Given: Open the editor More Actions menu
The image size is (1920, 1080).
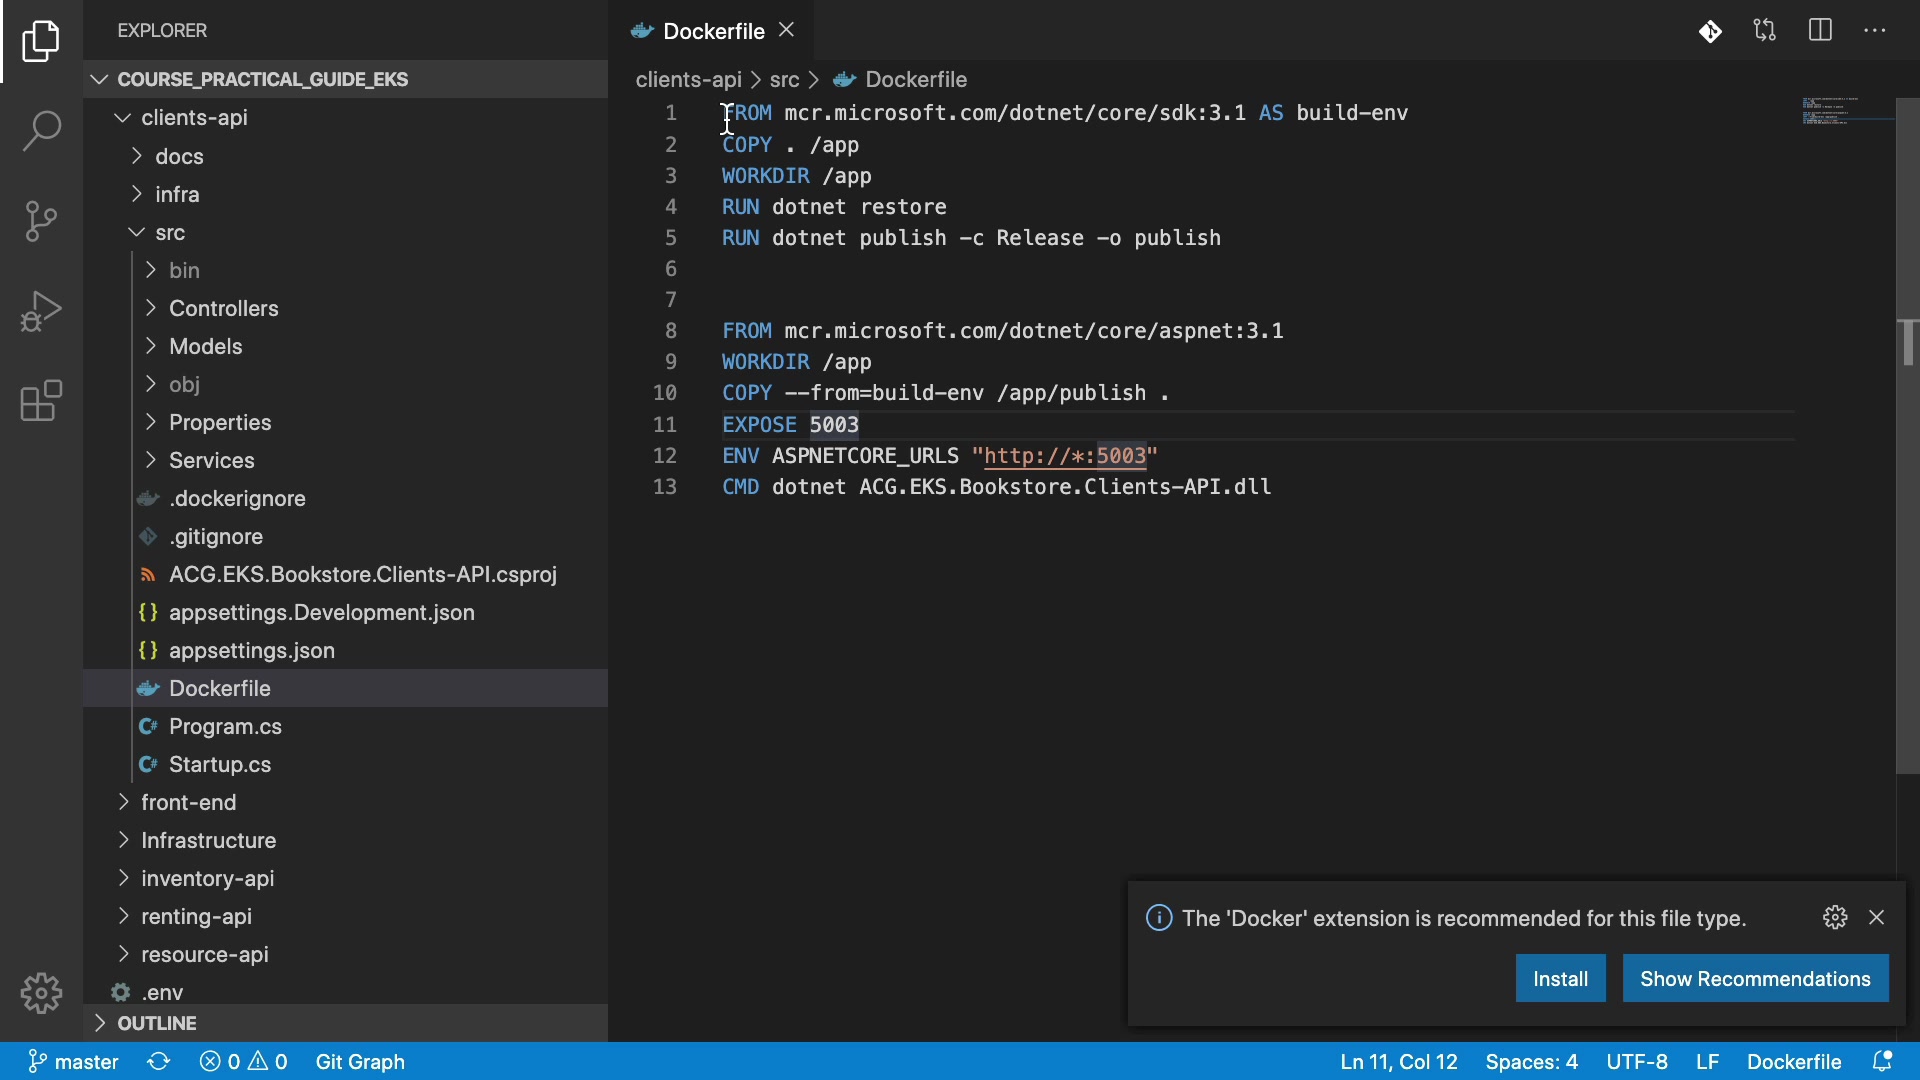Looking at the screenshot, I should [x=1875, y=31].
